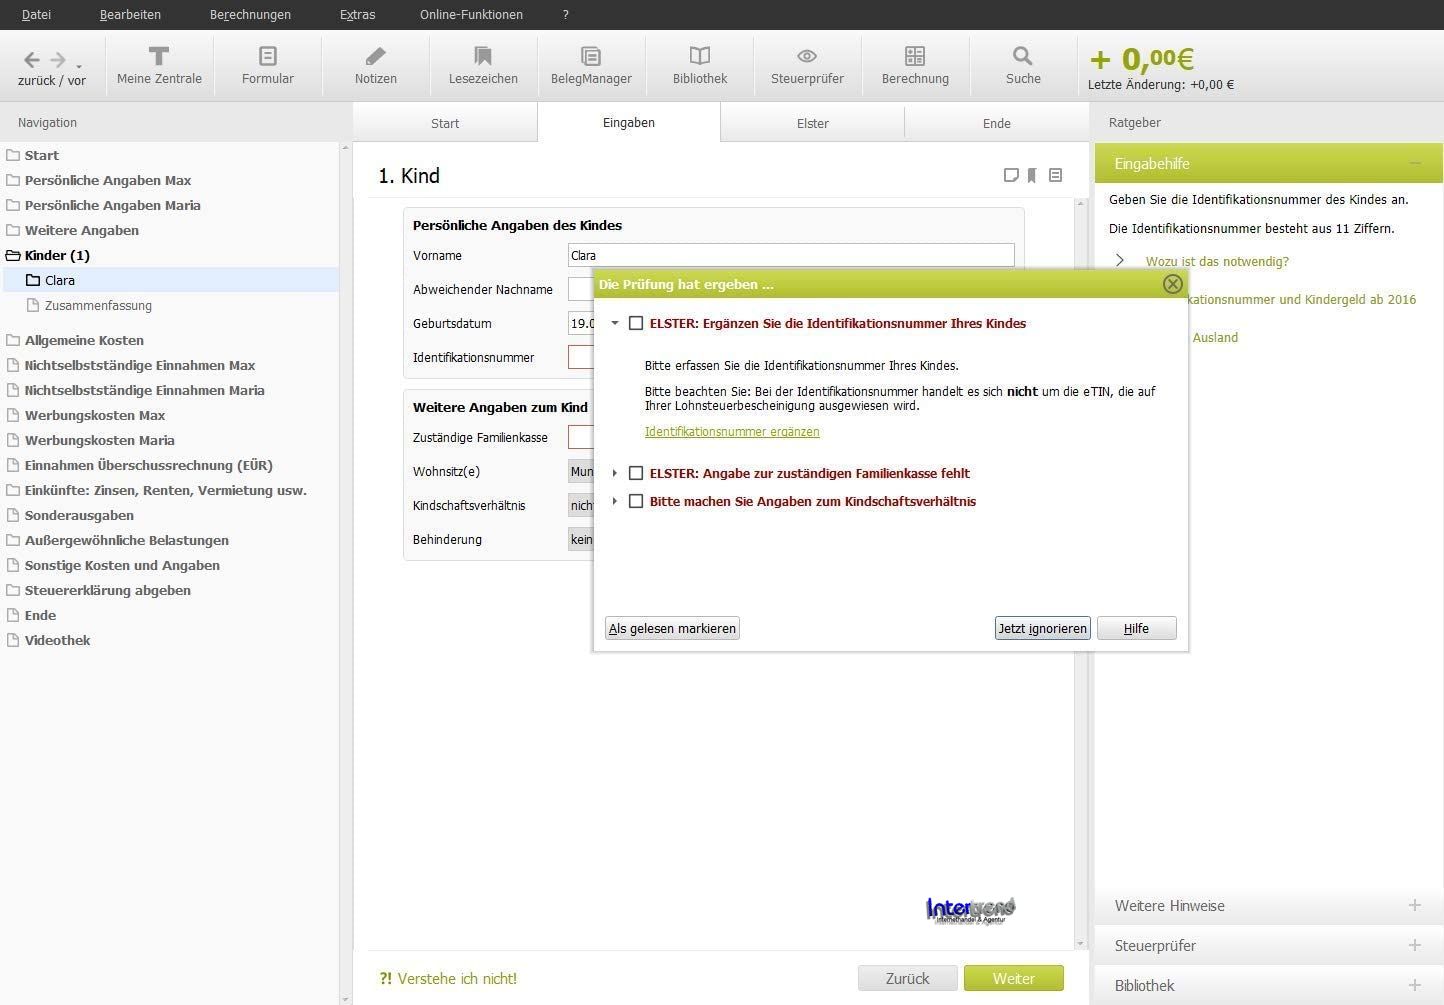Check the Kindschaftsverhältnis message checkbox
Viewport: 1444px width, 1005px height.
pos(636,501)
